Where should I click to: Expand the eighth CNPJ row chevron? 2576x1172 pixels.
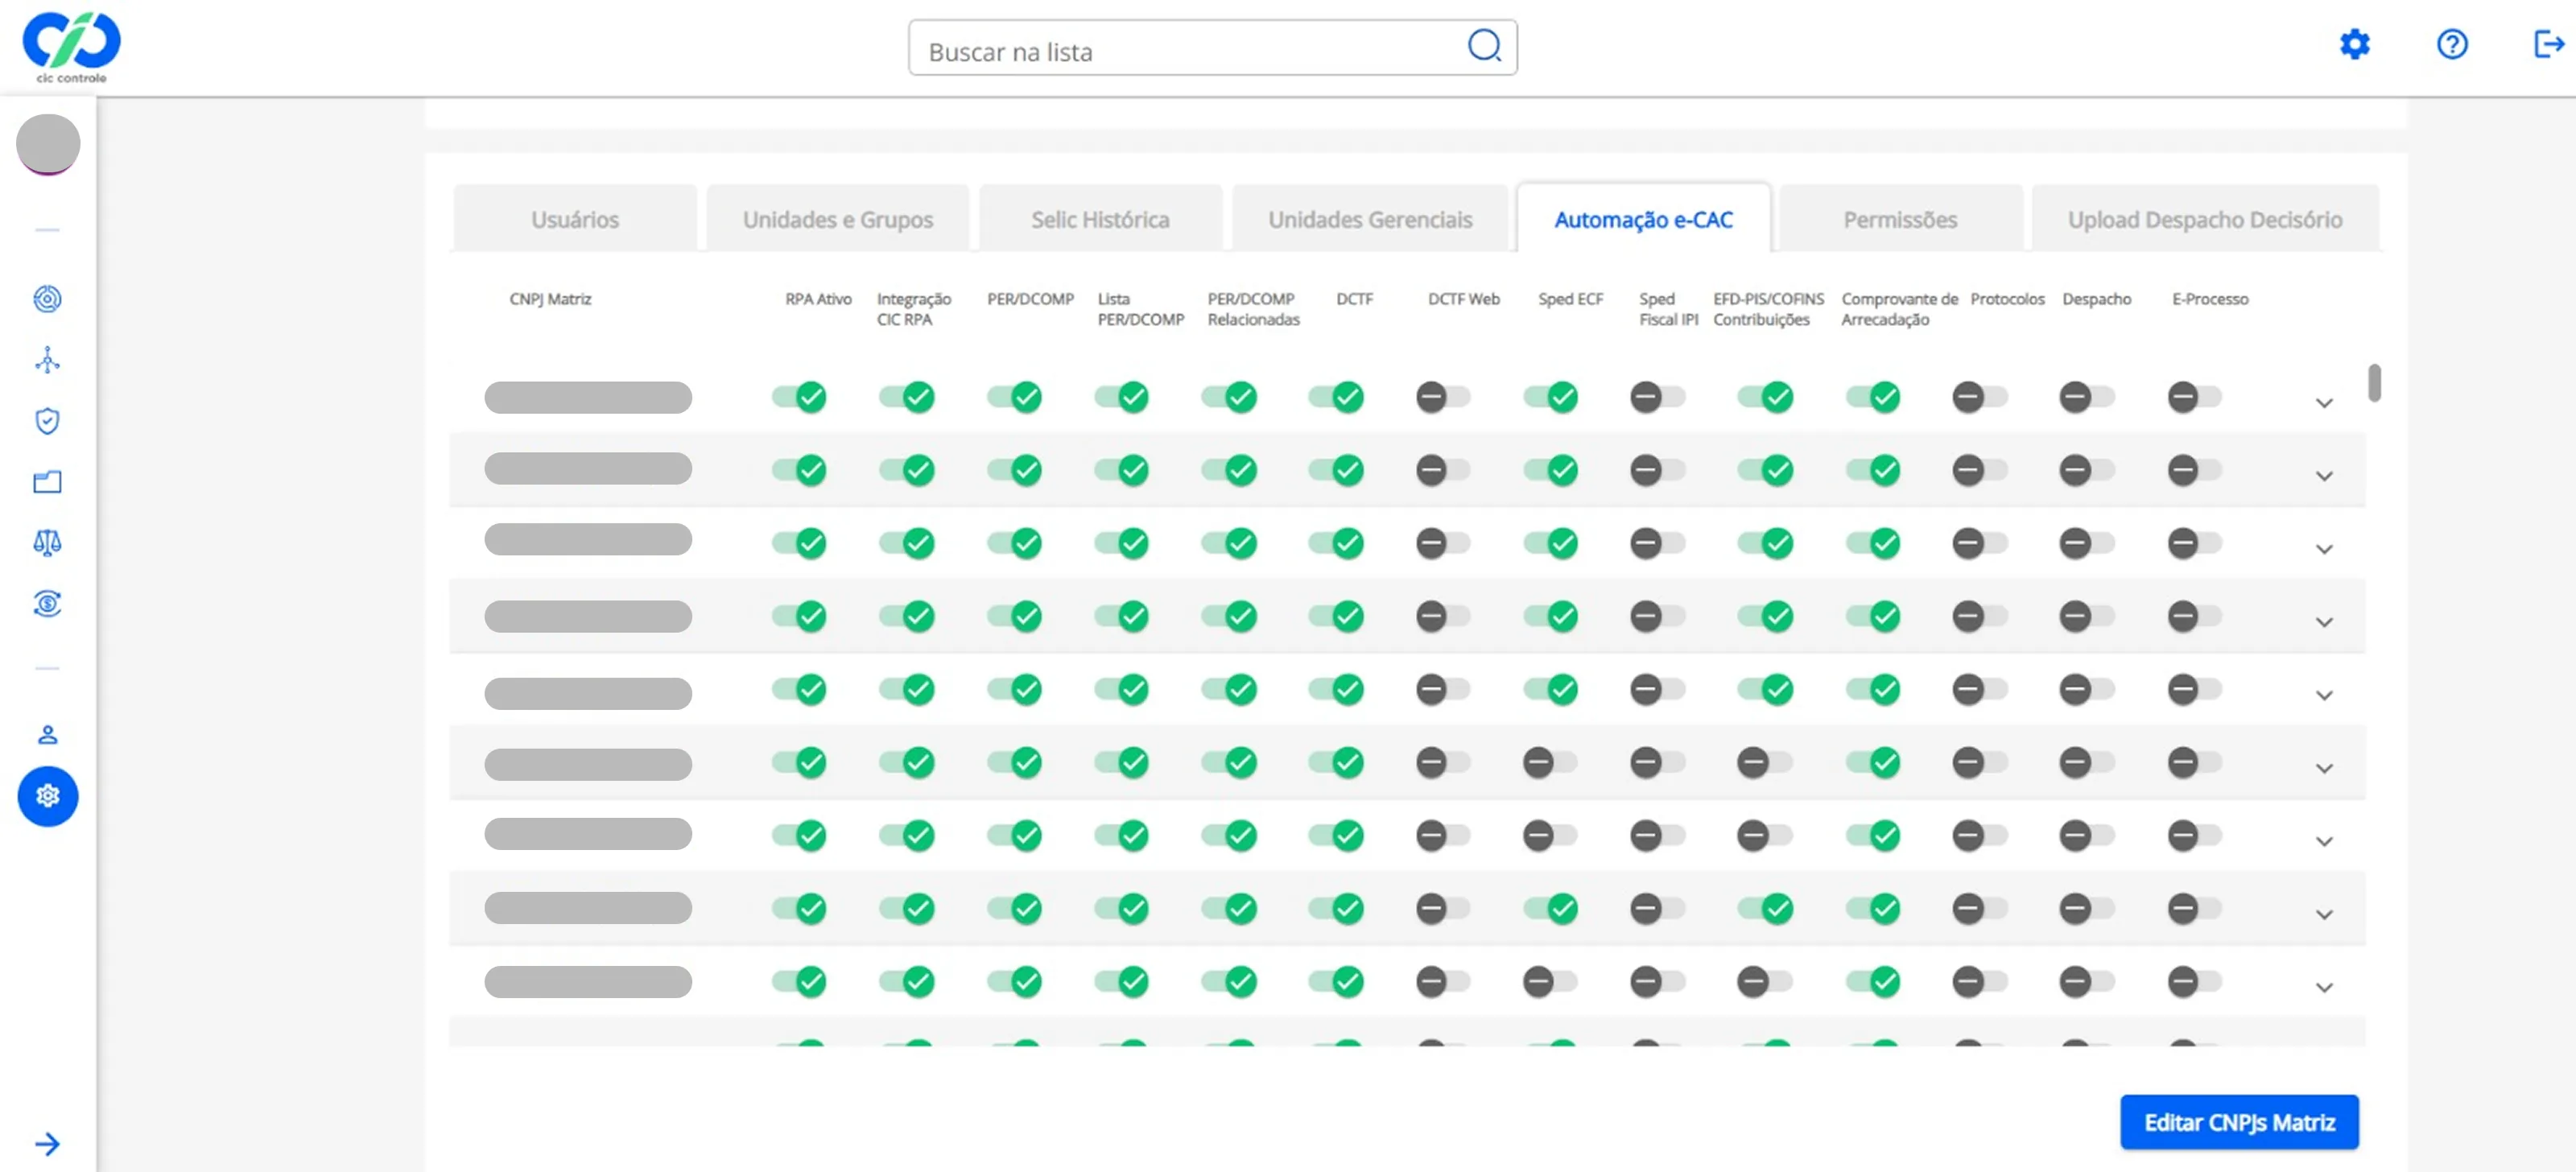coord(2324,914)
